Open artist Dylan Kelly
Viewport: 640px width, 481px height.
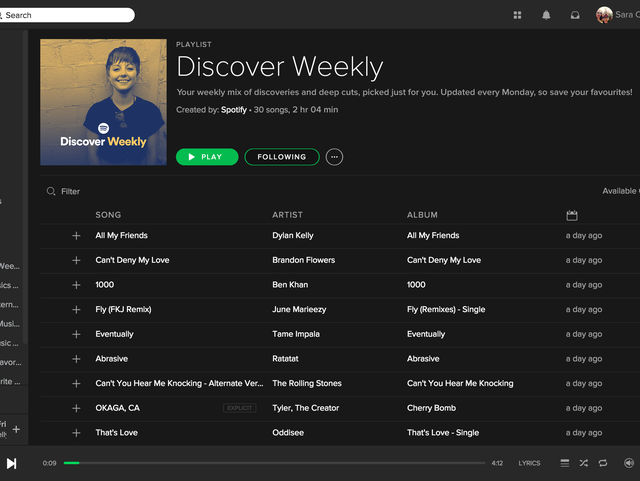pyautogui.click(x=293, y=236)
